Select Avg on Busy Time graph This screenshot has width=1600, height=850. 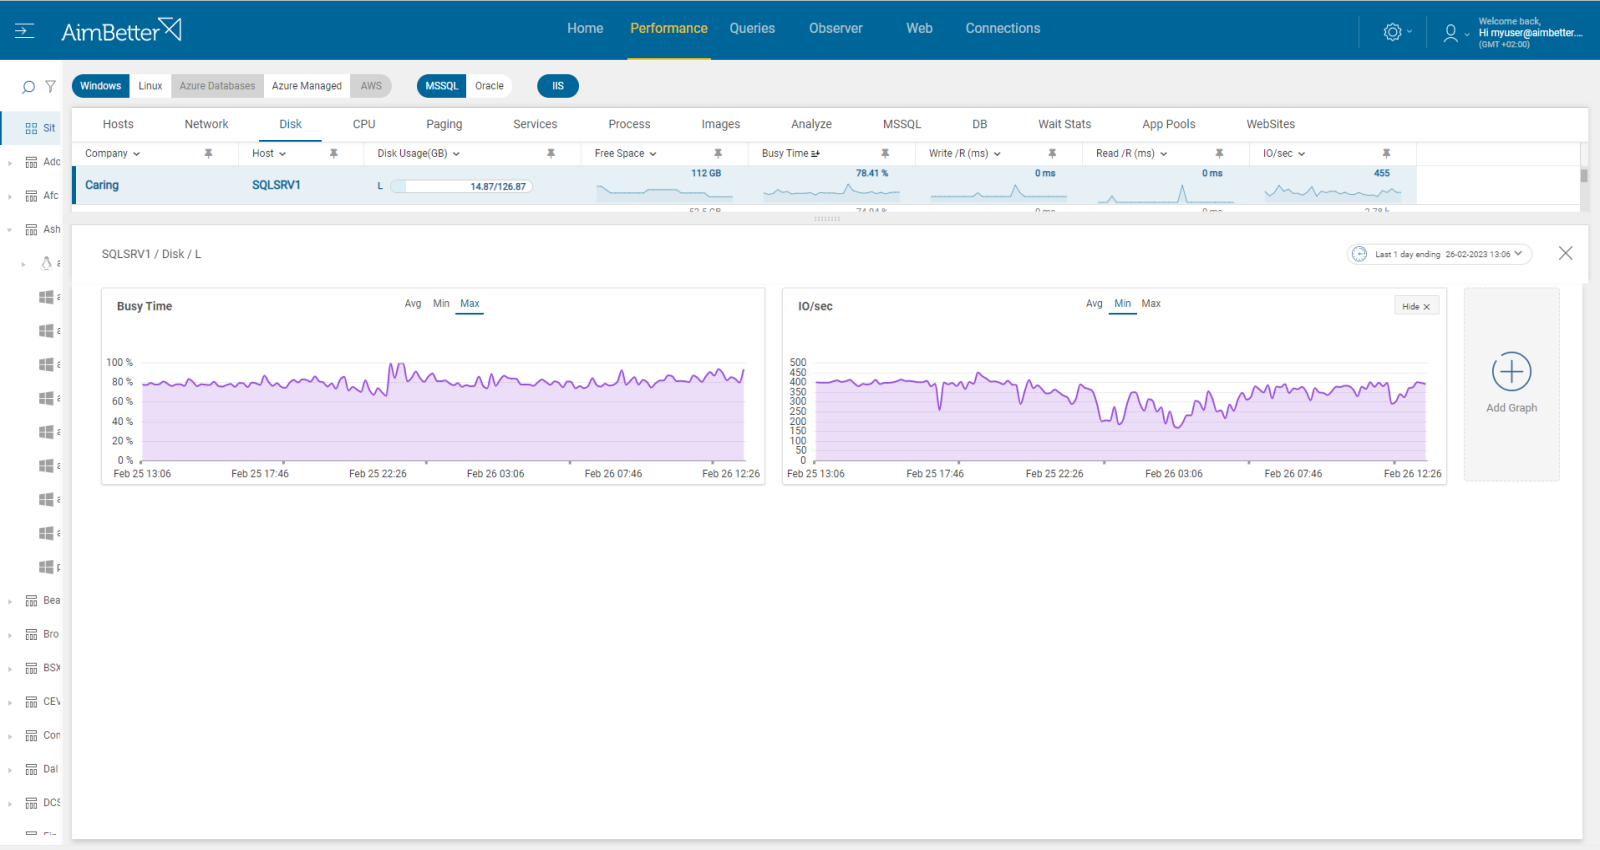pos(413,304)
